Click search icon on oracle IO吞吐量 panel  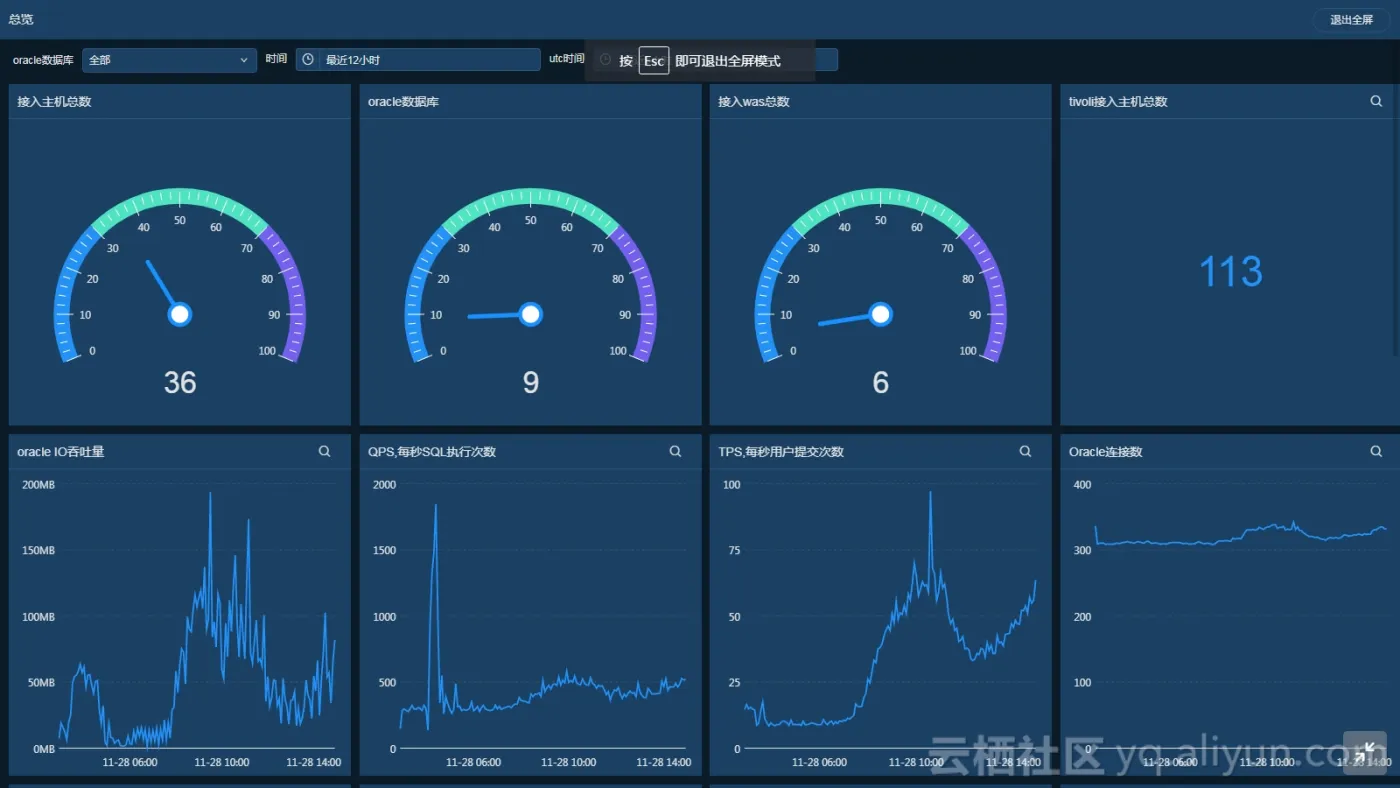[x=325, y=451]
